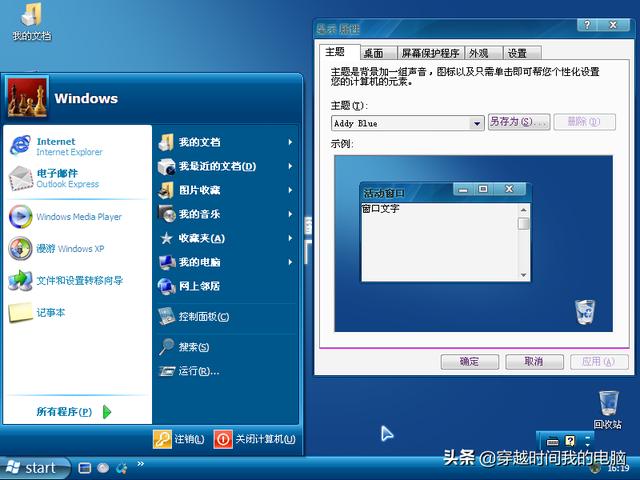The width and height of the screenshot is (640, 480).
Task: Click 关闭计算机 shut down power icon
Action: (x=223, y=439)
